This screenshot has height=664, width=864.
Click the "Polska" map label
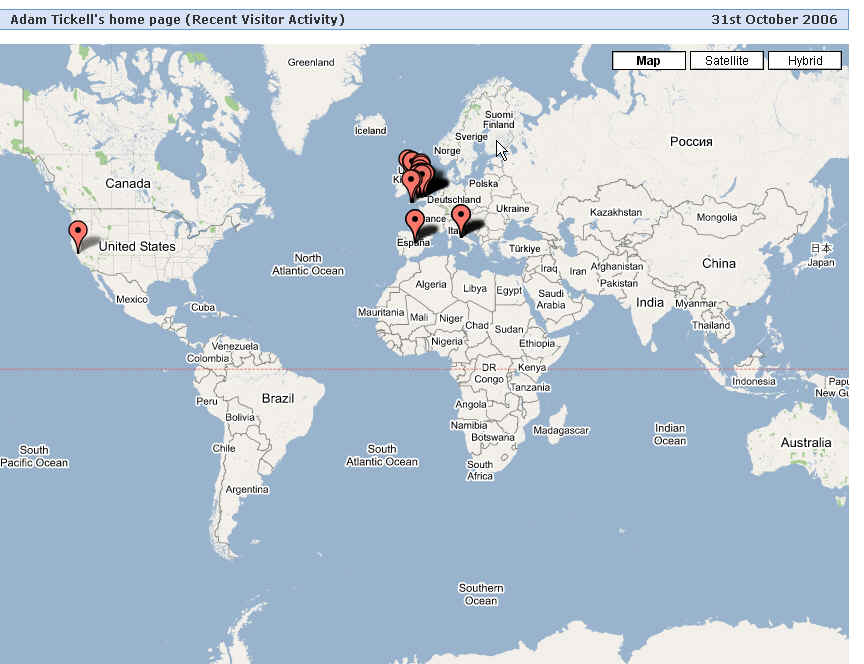point(483,183)
